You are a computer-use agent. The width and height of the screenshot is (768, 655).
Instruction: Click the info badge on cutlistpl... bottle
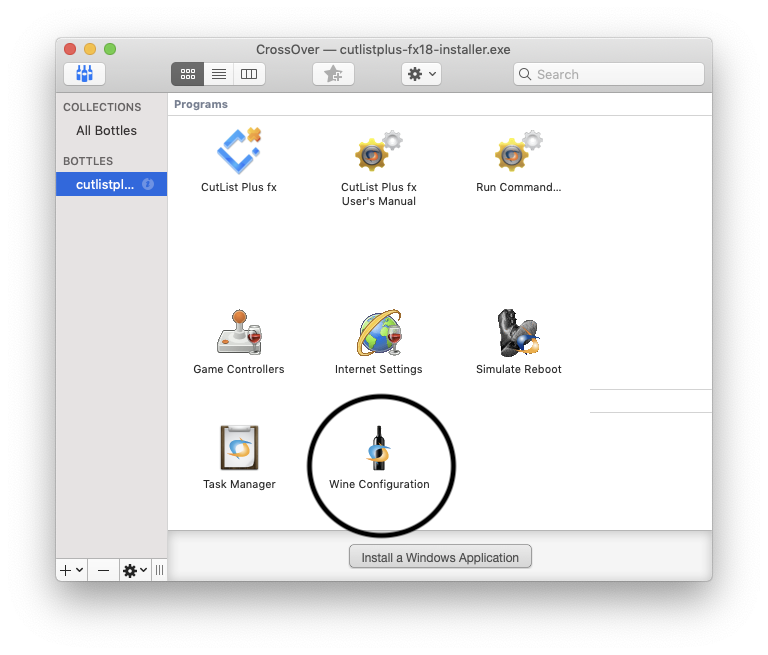(x=148, y=184)
